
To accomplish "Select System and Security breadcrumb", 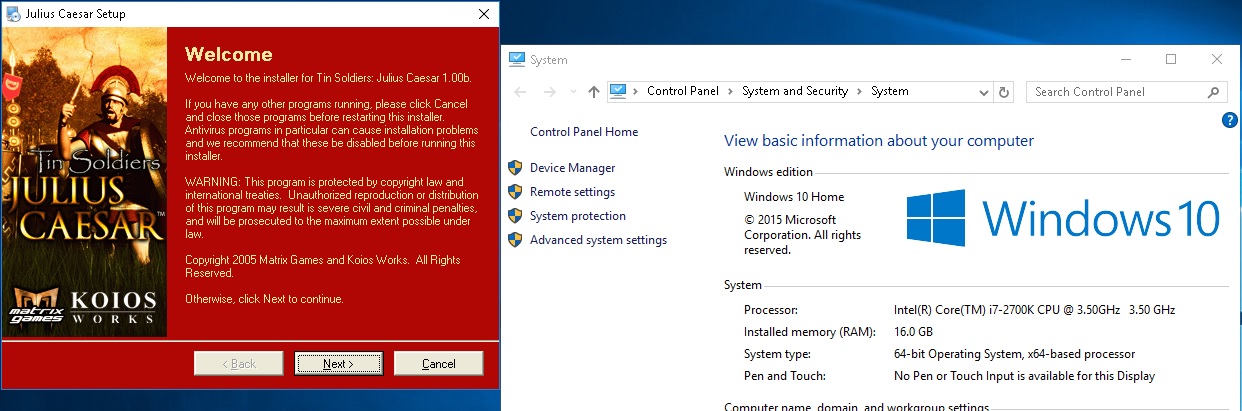I will pos(795,91).
